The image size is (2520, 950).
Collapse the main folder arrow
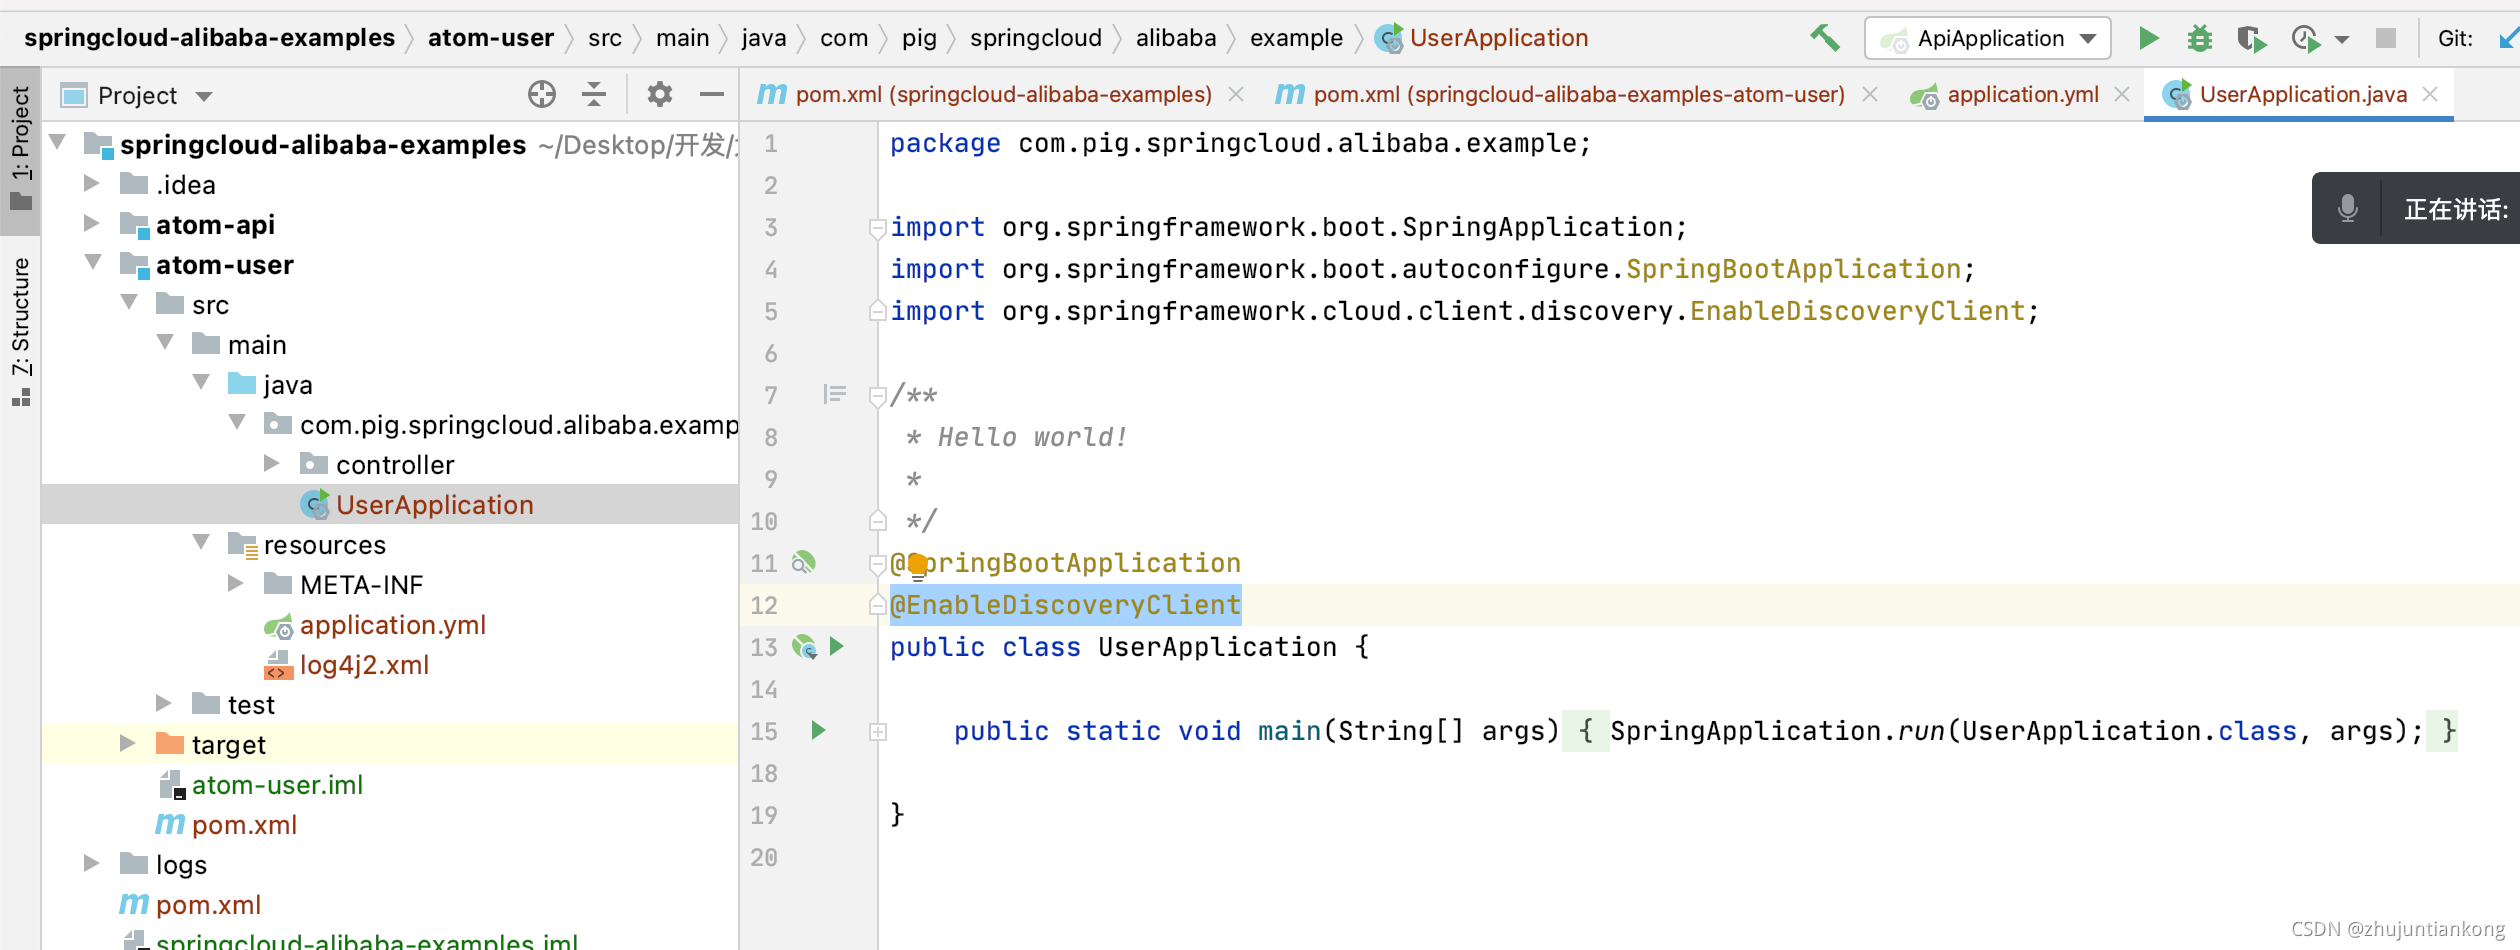pos(165,343)
